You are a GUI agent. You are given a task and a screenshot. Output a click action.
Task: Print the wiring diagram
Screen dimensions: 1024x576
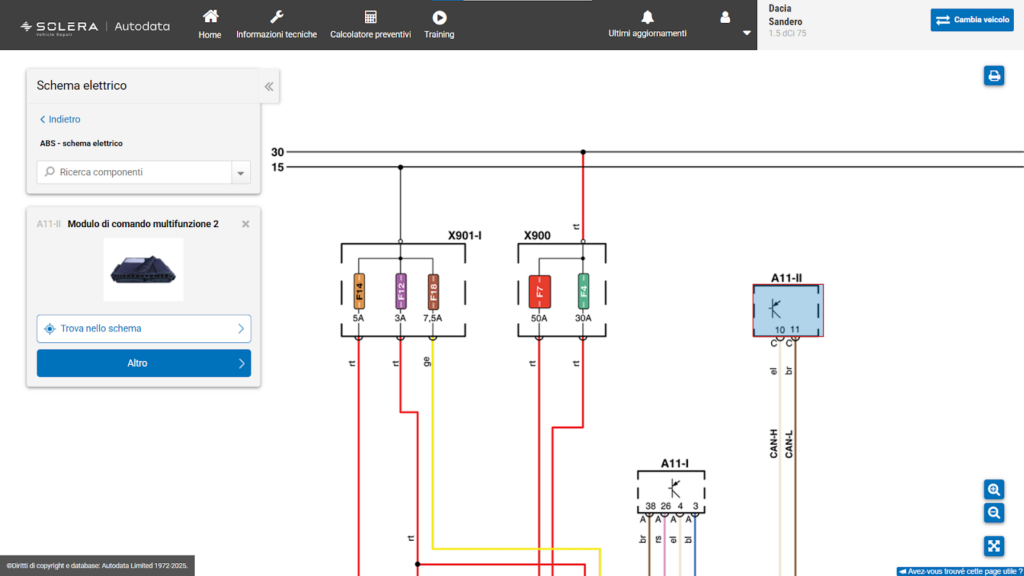click(994, 76)
